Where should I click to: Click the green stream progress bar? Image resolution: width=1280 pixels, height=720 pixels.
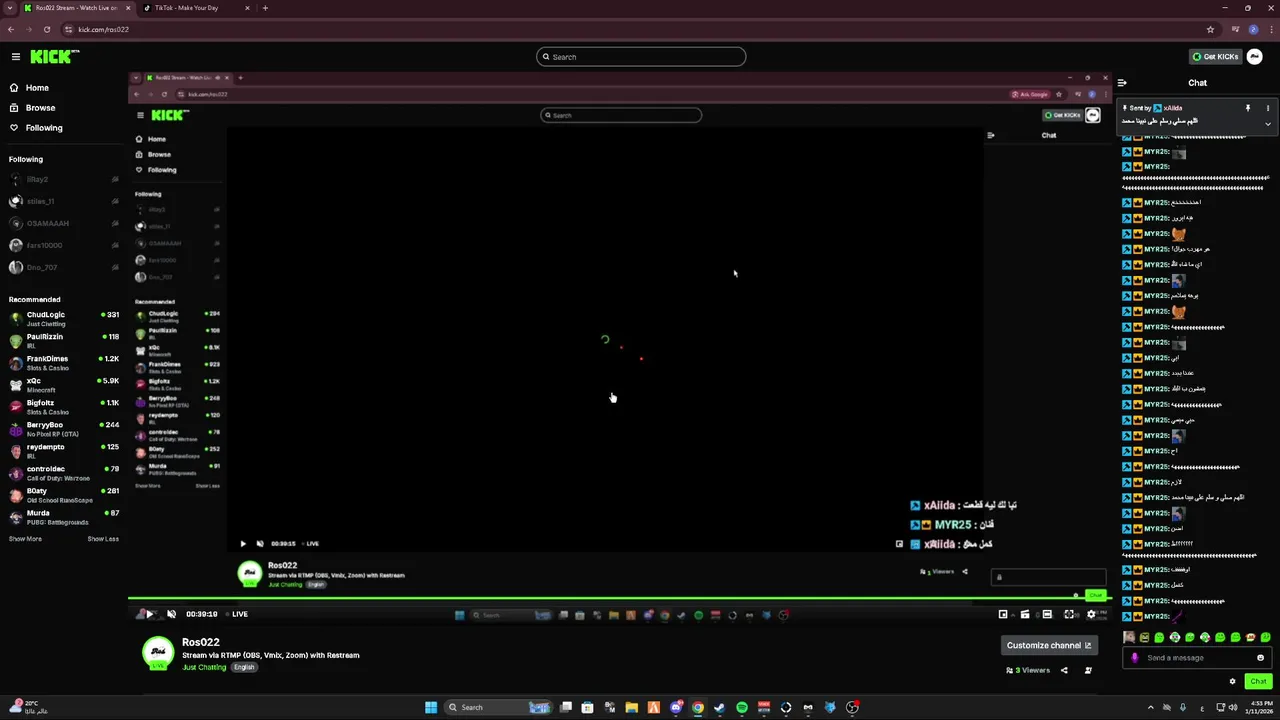coord(620,599)
